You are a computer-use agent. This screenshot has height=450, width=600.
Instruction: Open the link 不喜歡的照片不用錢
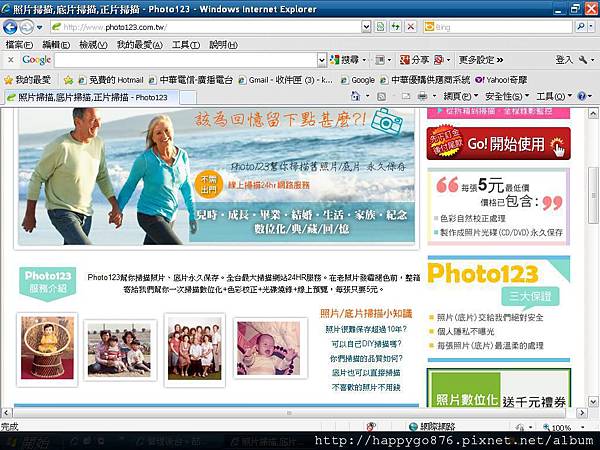pos(366,387)
